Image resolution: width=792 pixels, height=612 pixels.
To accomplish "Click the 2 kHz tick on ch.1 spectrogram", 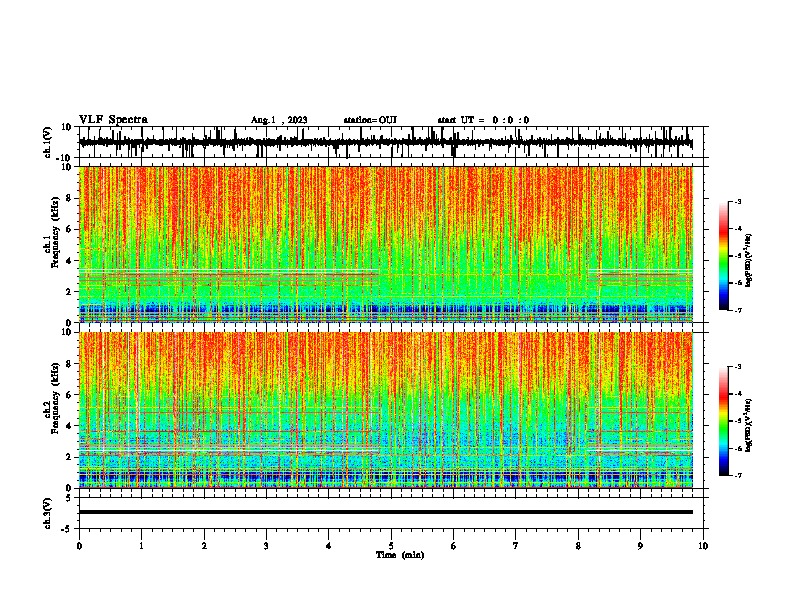I will tap(69, 292).
